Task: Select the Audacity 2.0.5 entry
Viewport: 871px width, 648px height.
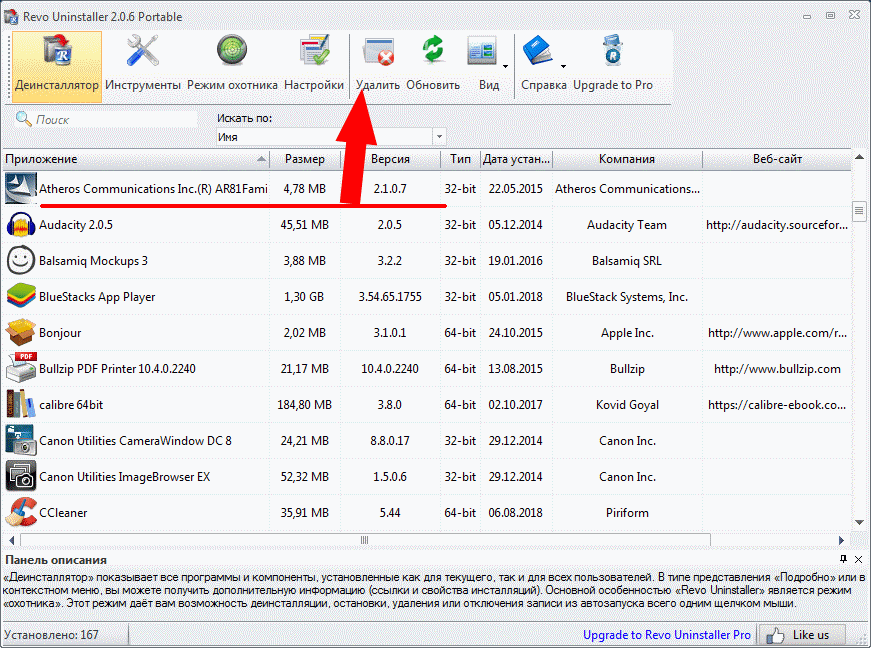Action: coord(76,225)
